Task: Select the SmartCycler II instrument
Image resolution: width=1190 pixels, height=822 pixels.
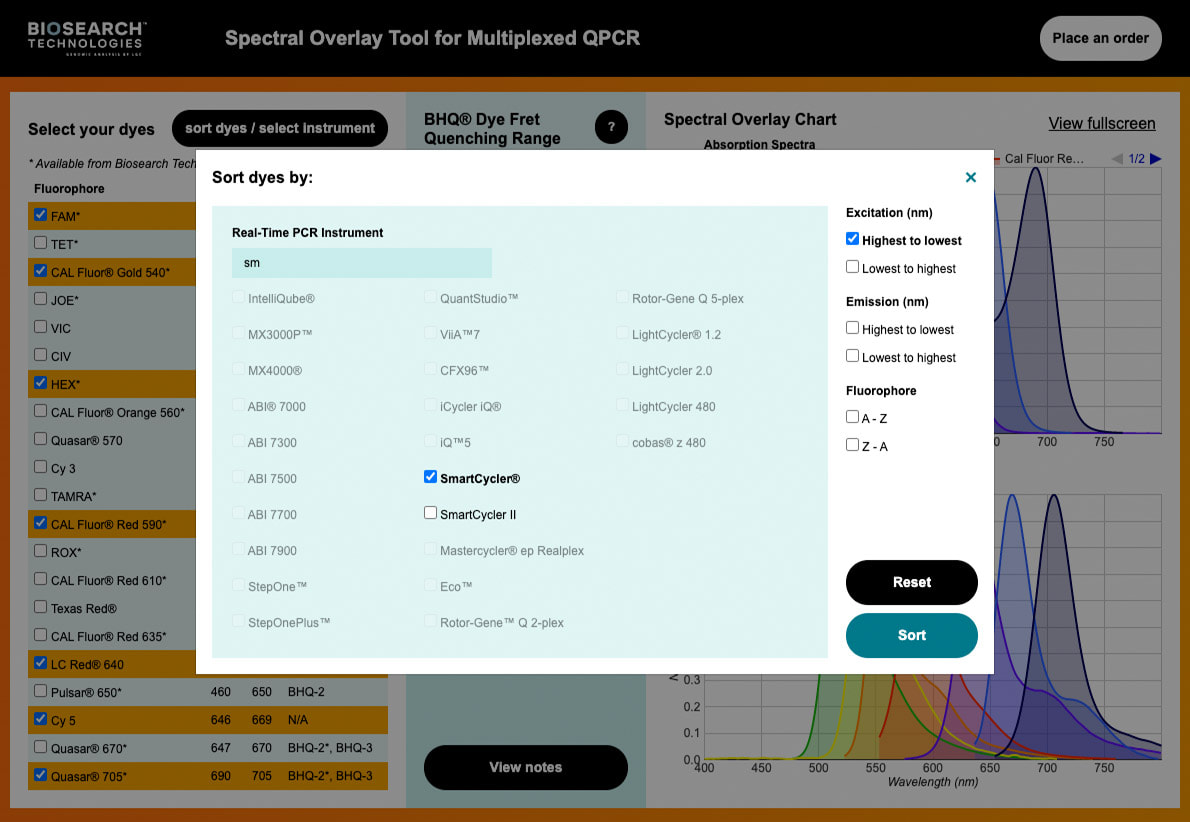Action: [430, 513]
